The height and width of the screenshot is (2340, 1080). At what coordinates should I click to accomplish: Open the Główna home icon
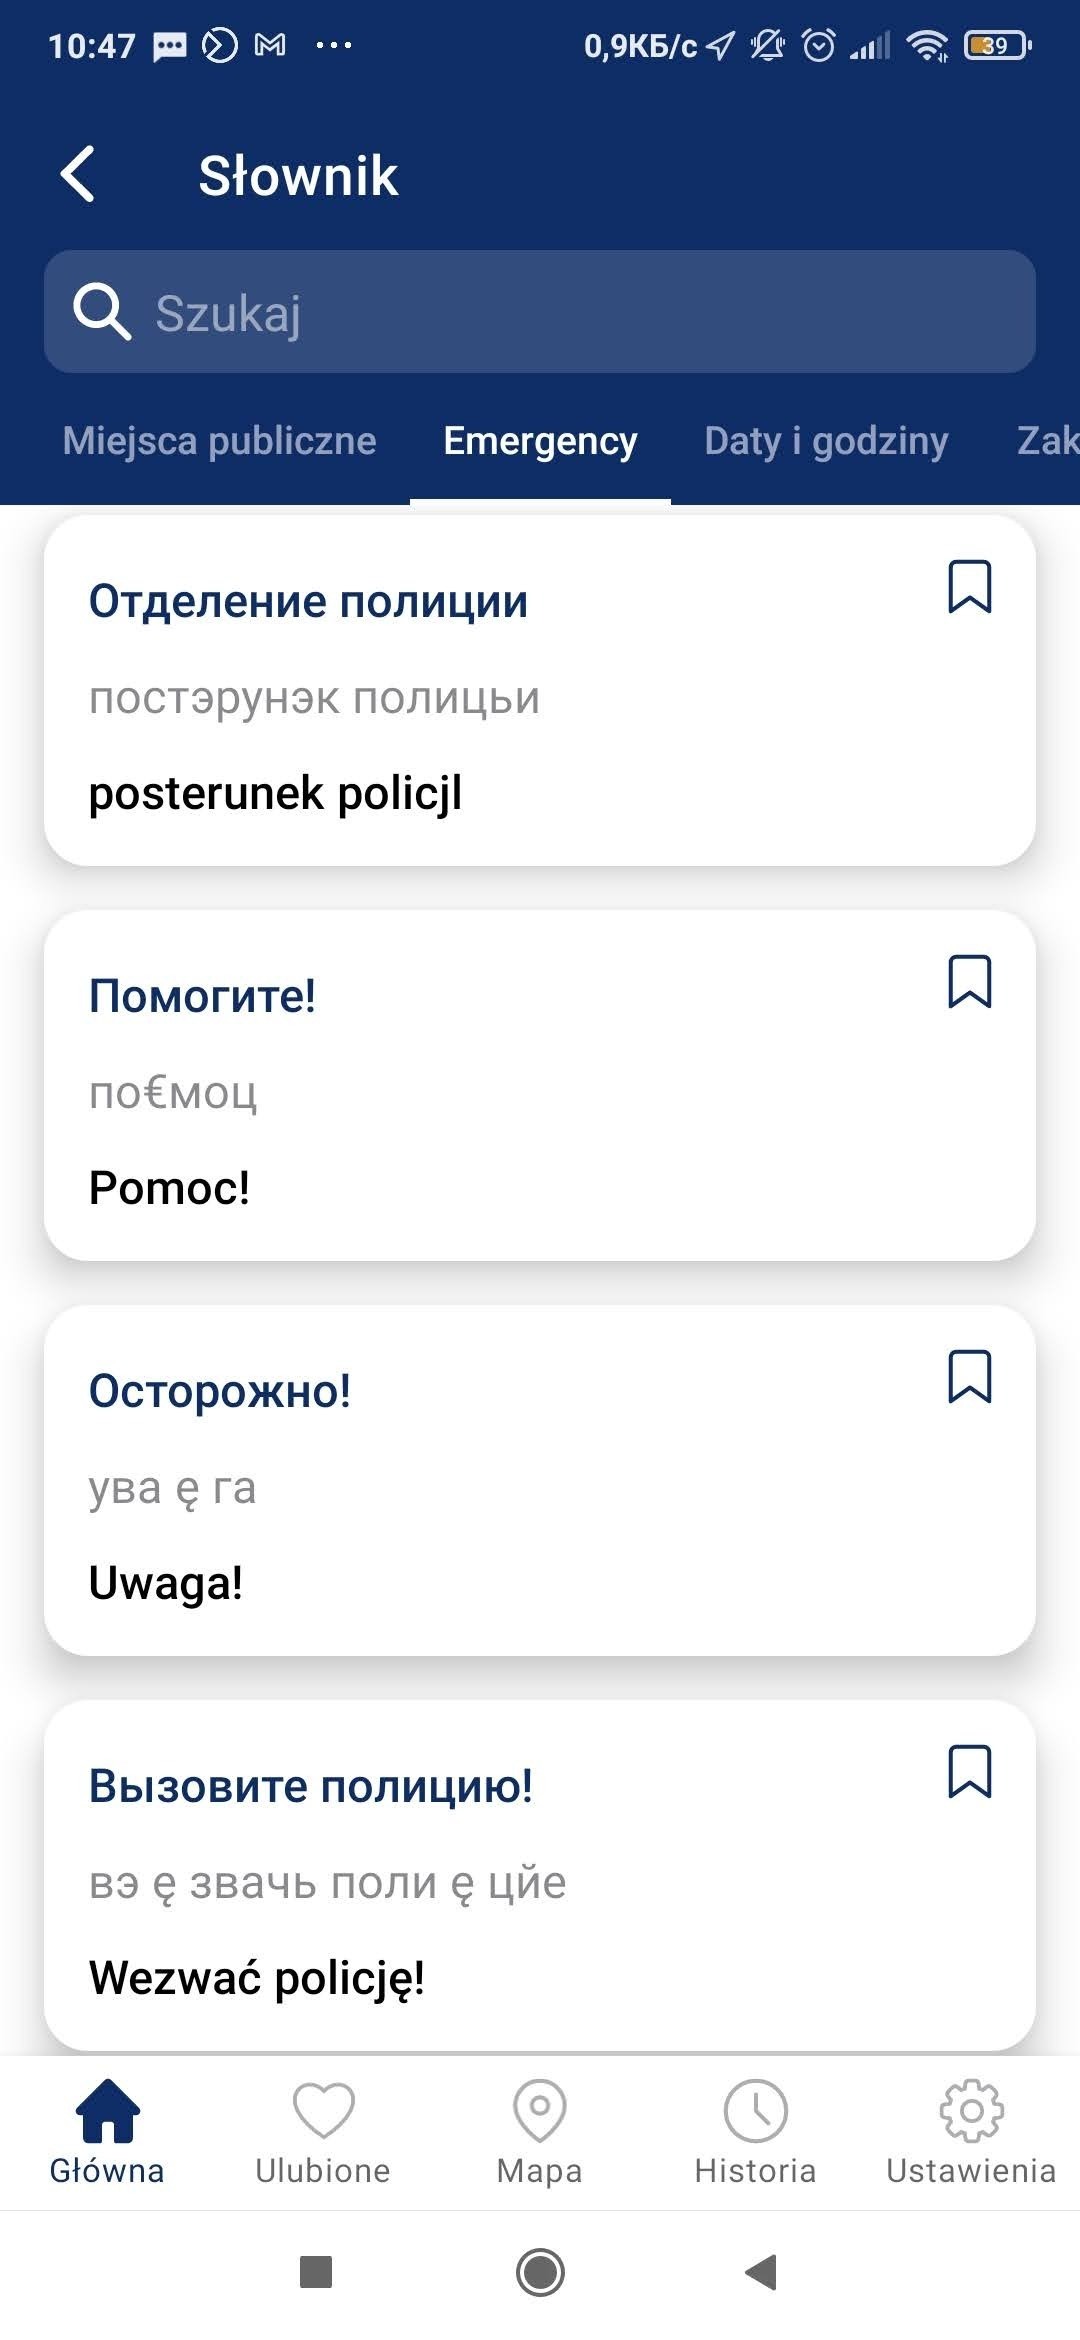[x=107, y=2113]
